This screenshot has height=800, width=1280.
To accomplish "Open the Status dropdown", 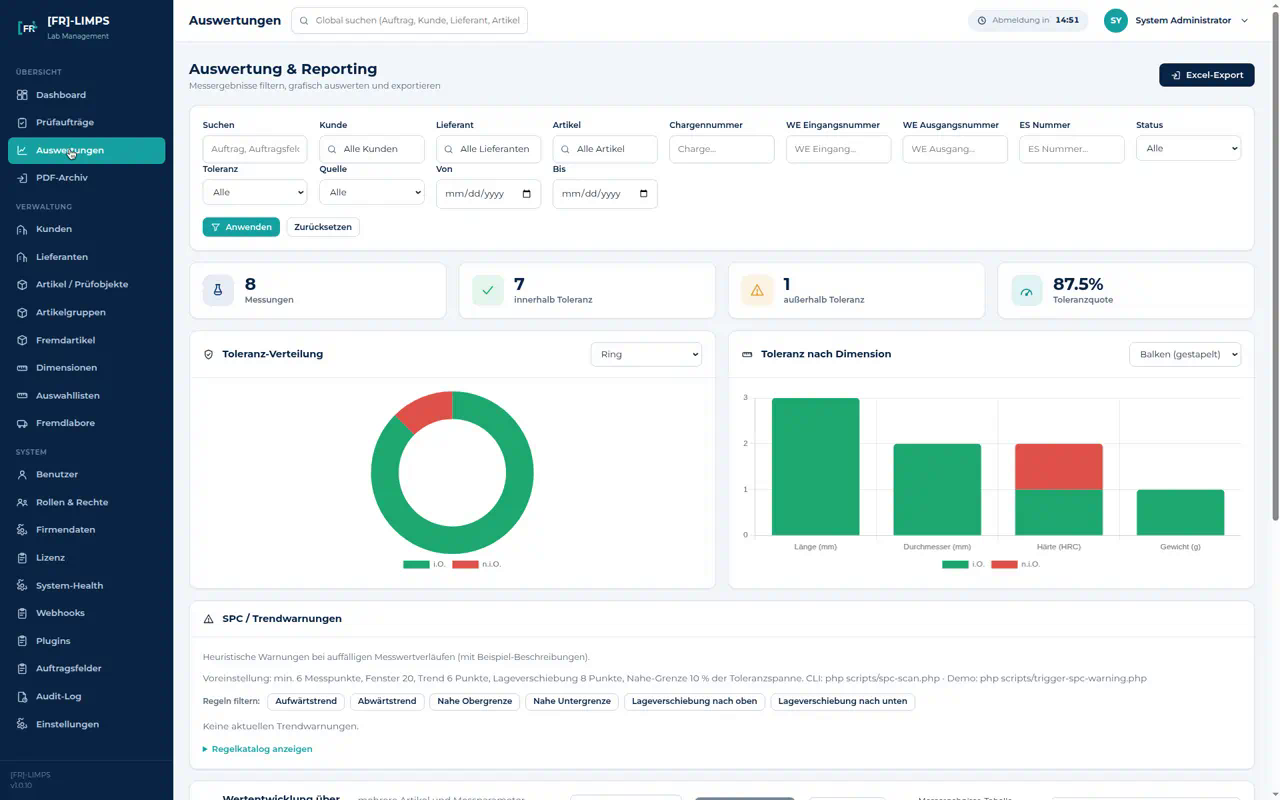I will 1188,148.
